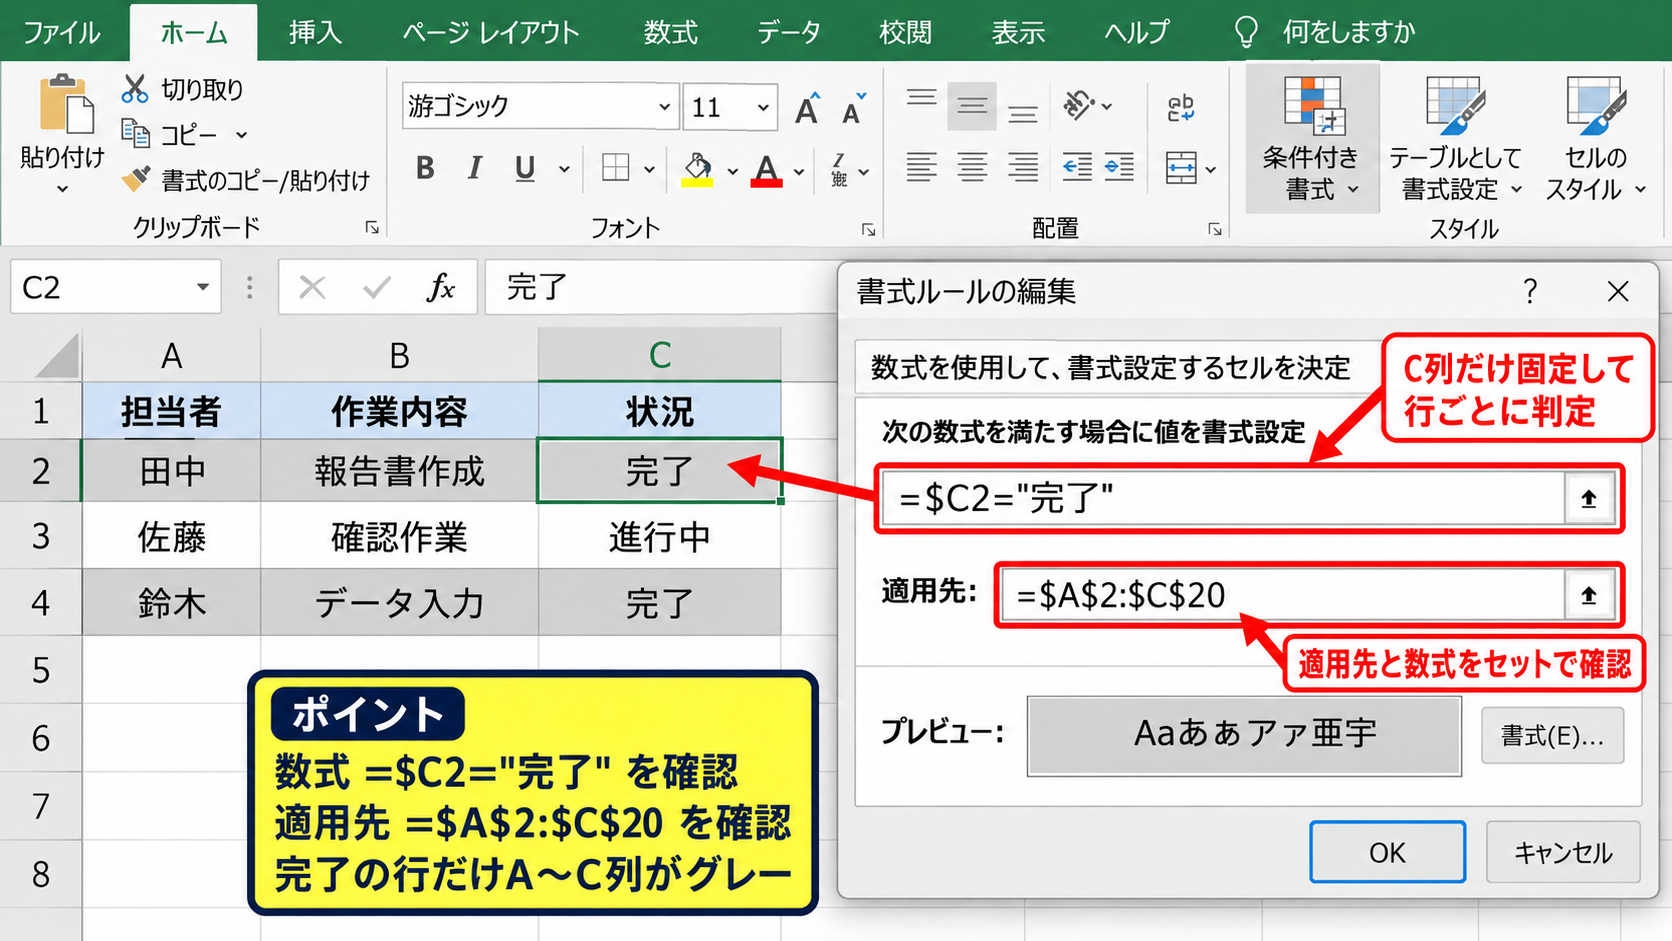Toggle Underline formatting
This screenshot has height=941, width=1672.
[524, 168]
